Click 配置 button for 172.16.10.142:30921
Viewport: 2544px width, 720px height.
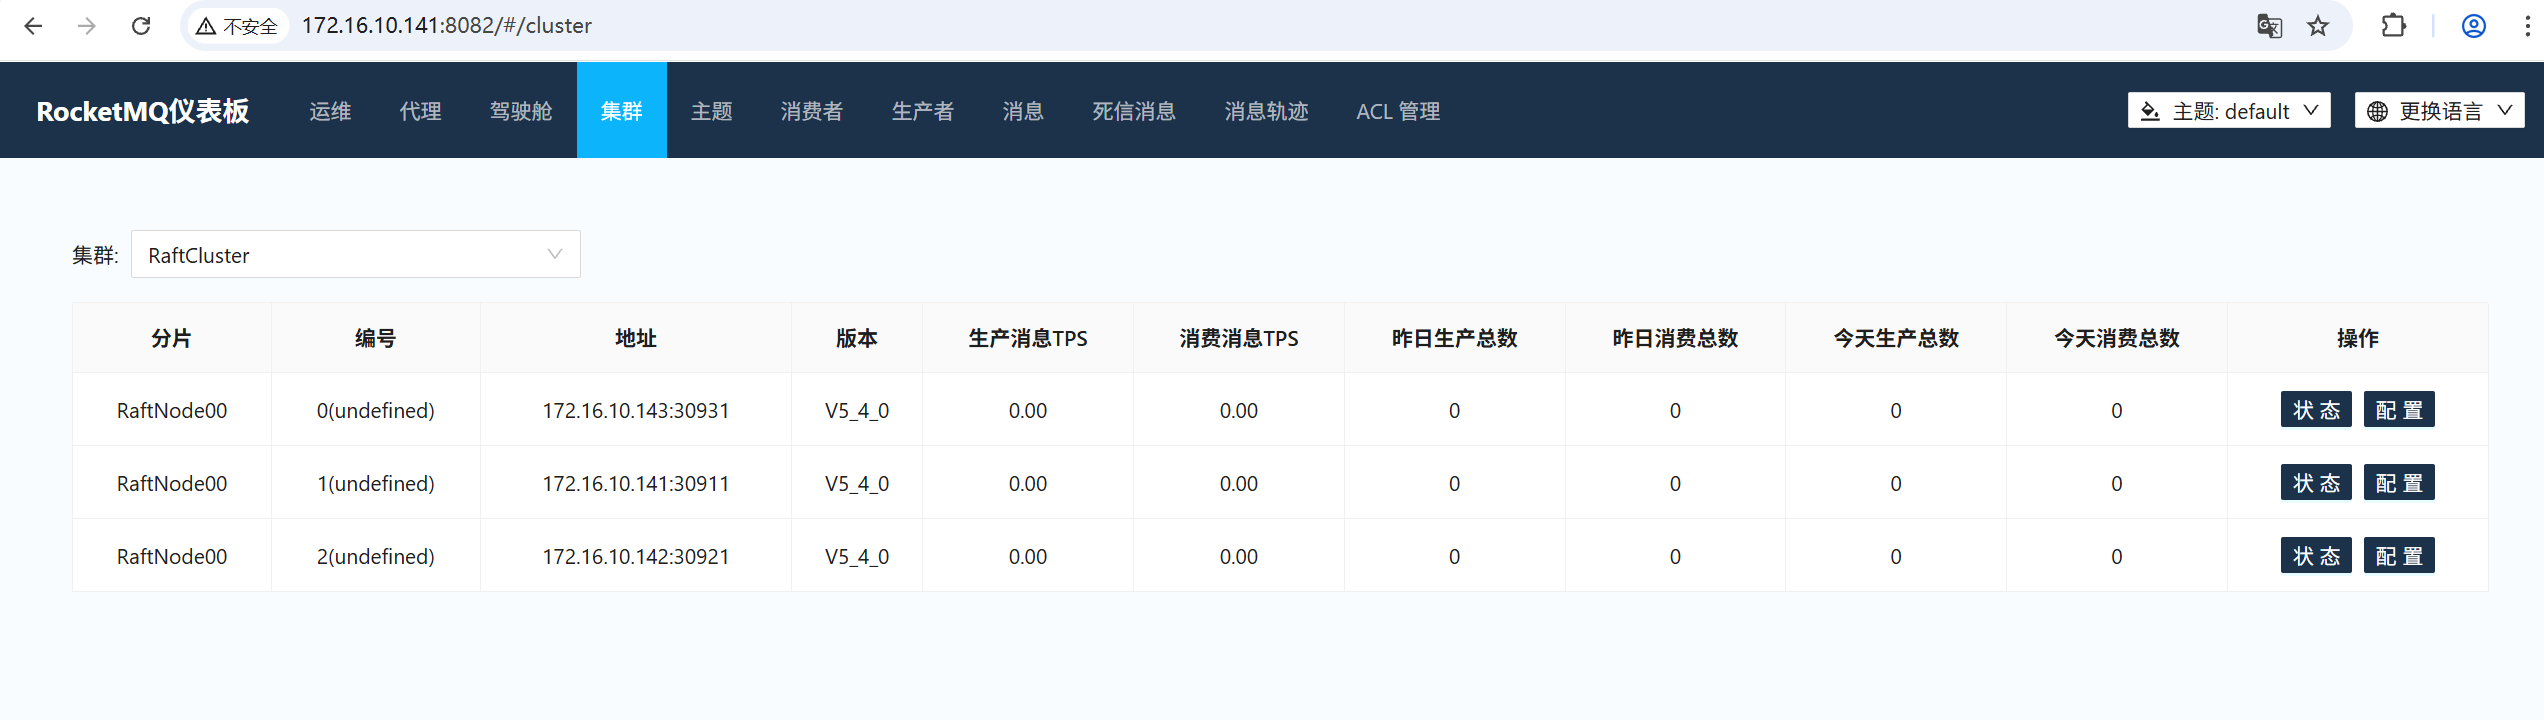(2399, 556)
